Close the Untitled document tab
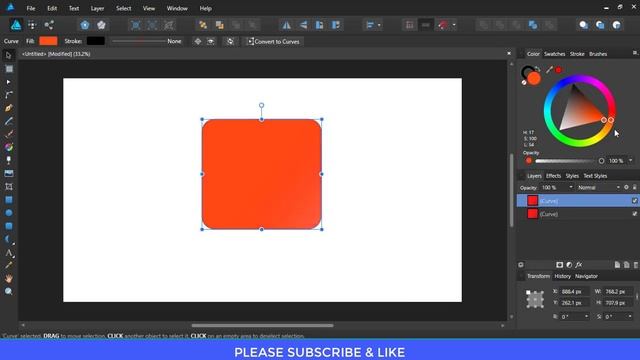640x360 pixels. (509, 53)
